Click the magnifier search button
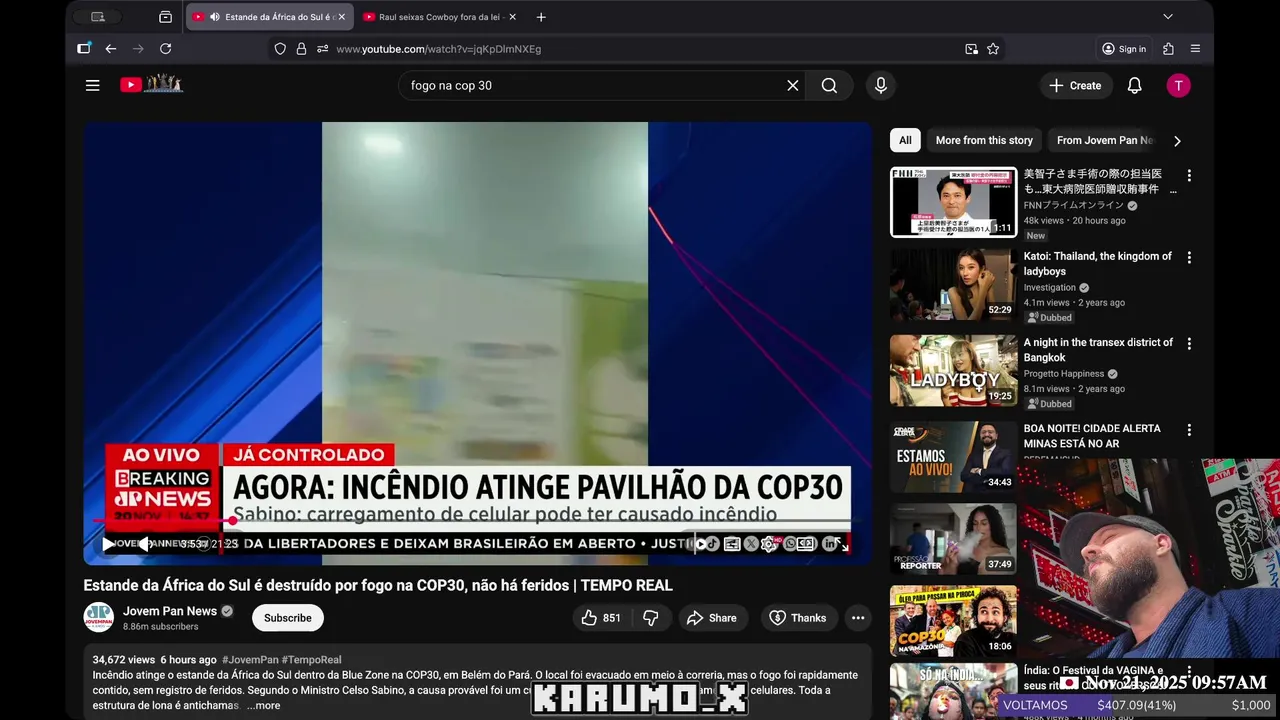The image size is (1280, 720). coord(829,85)
